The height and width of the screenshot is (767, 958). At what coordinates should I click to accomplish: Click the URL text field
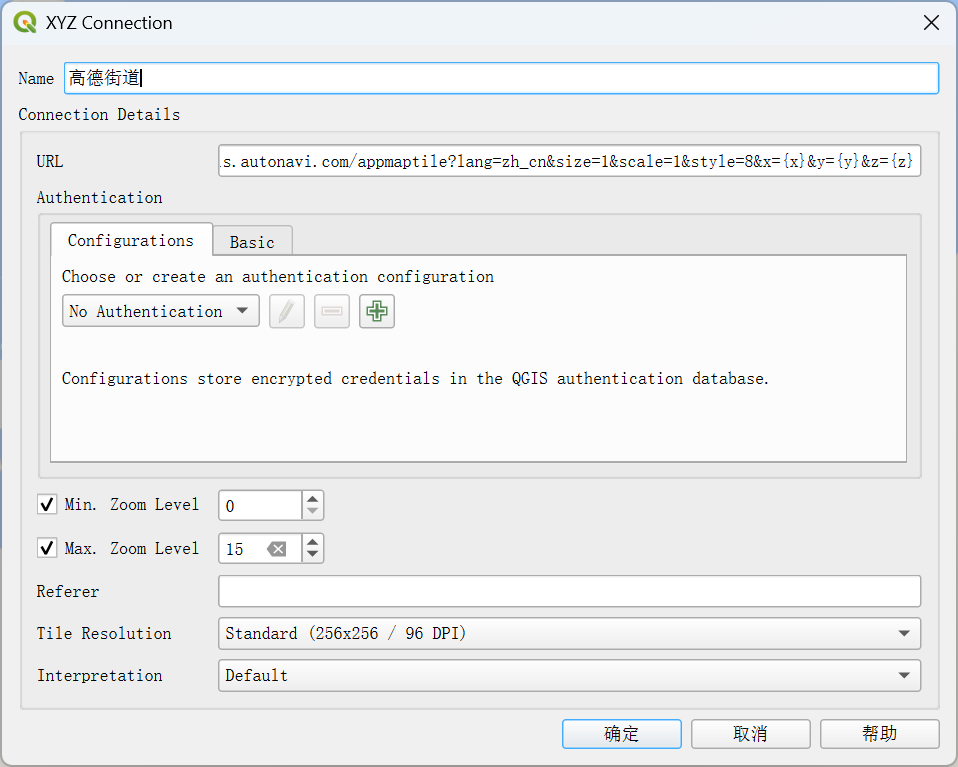(569, 162)
